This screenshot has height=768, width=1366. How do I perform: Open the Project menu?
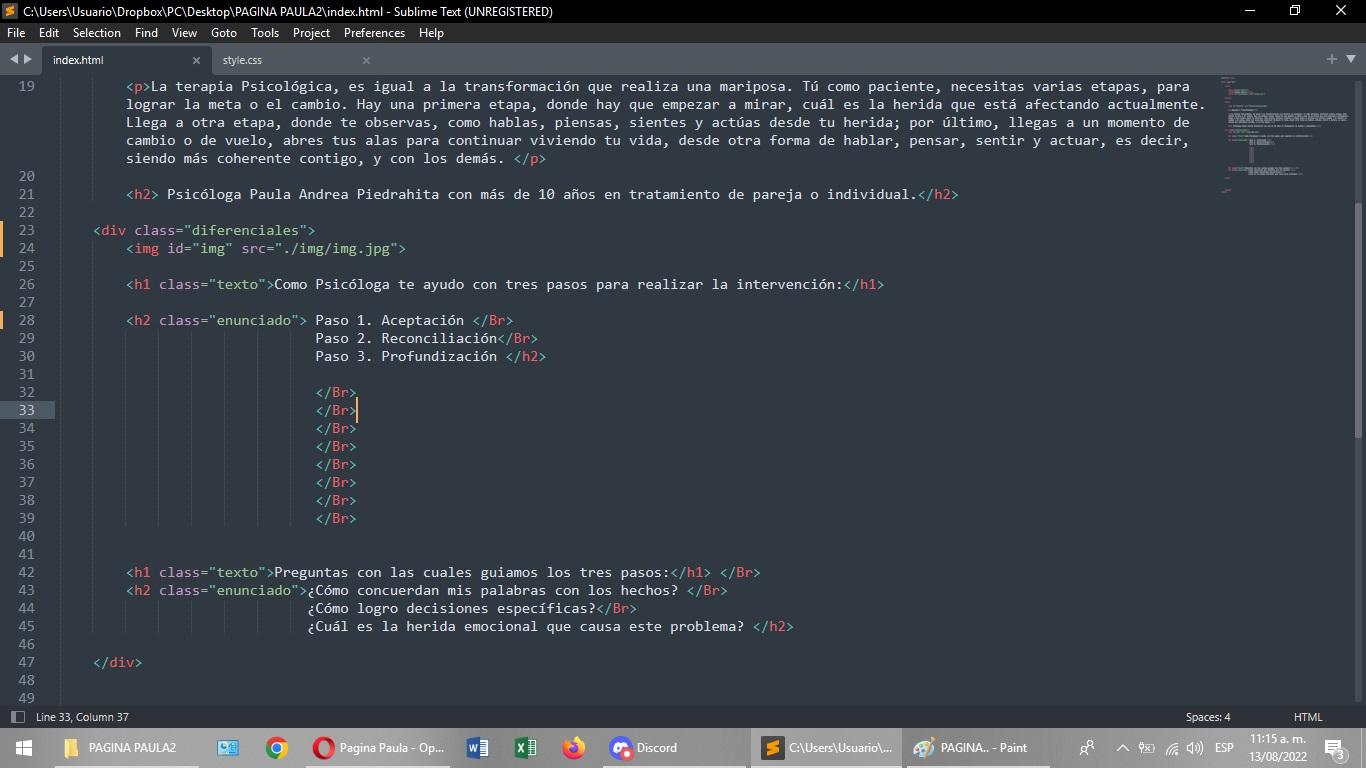coord(311,33)
